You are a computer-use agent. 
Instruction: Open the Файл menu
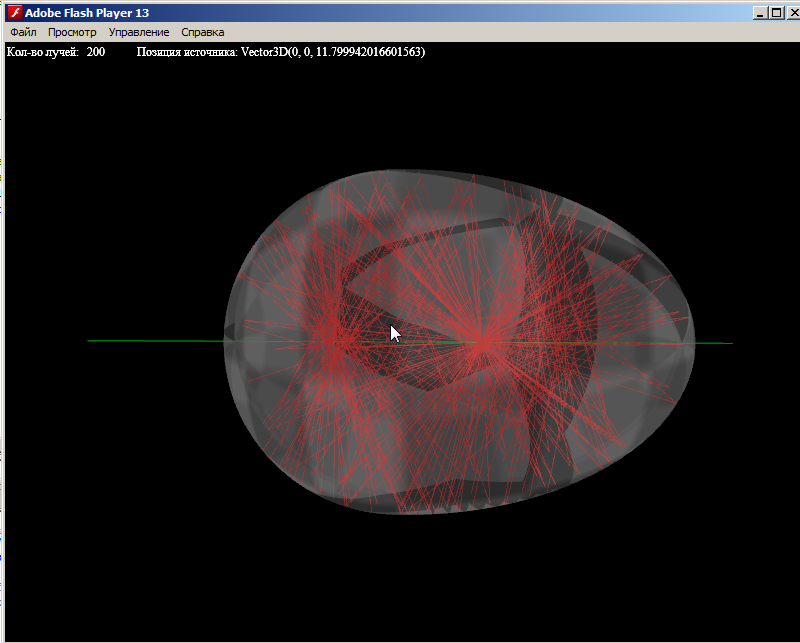pyautogui.click(x=23, y=32)
